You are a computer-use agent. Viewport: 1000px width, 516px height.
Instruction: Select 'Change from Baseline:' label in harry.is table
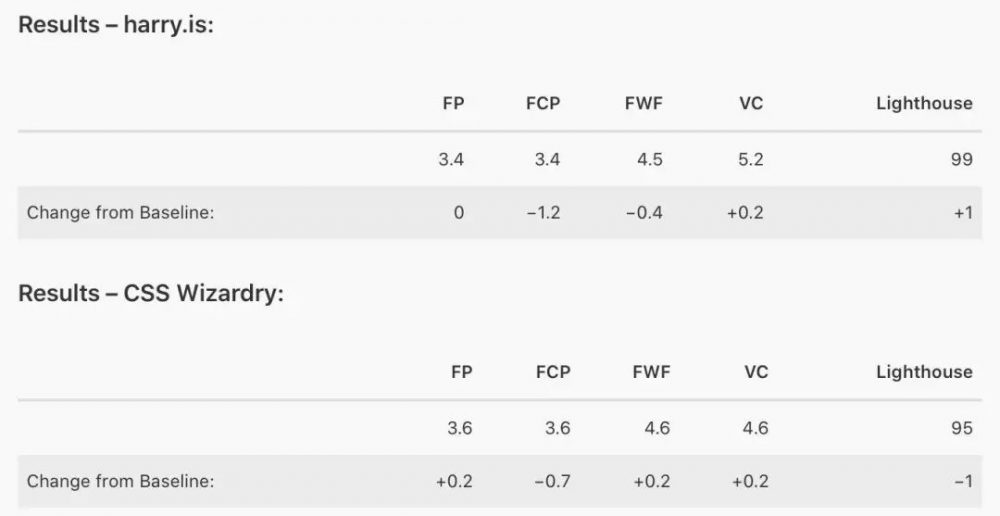pyautogui.click(x=121, y=212)
